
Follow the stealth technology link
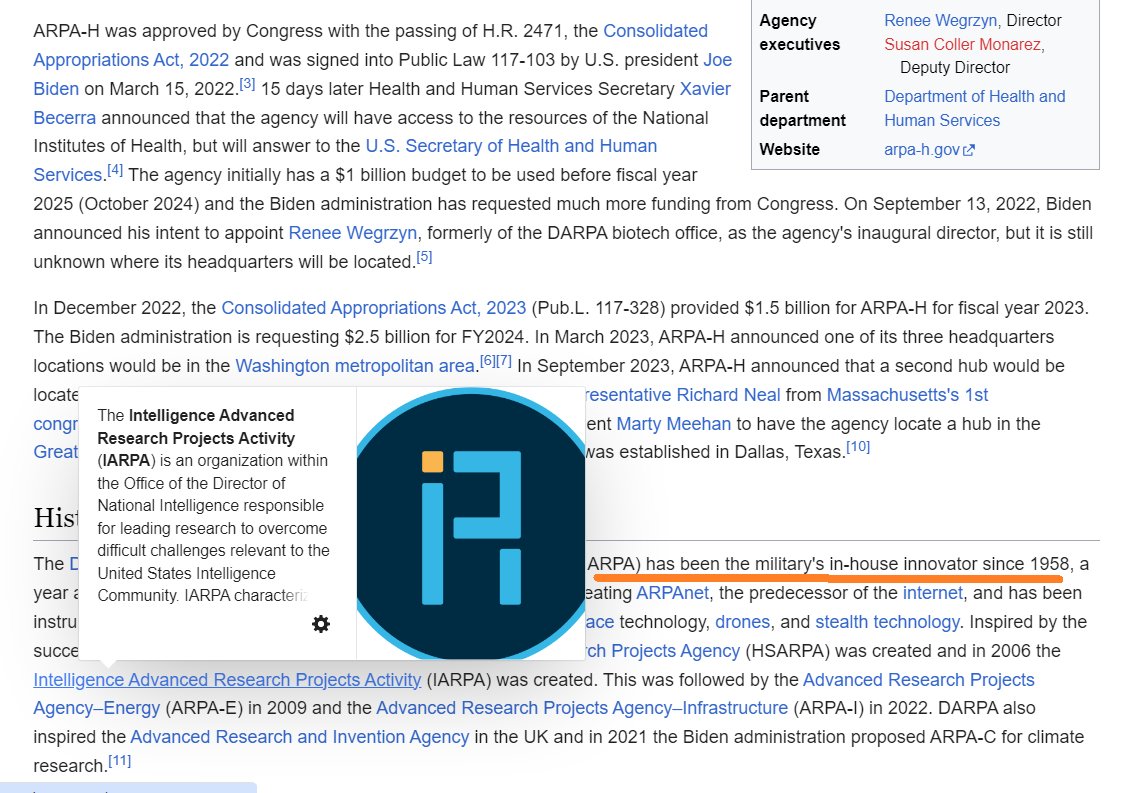[887, 623]
